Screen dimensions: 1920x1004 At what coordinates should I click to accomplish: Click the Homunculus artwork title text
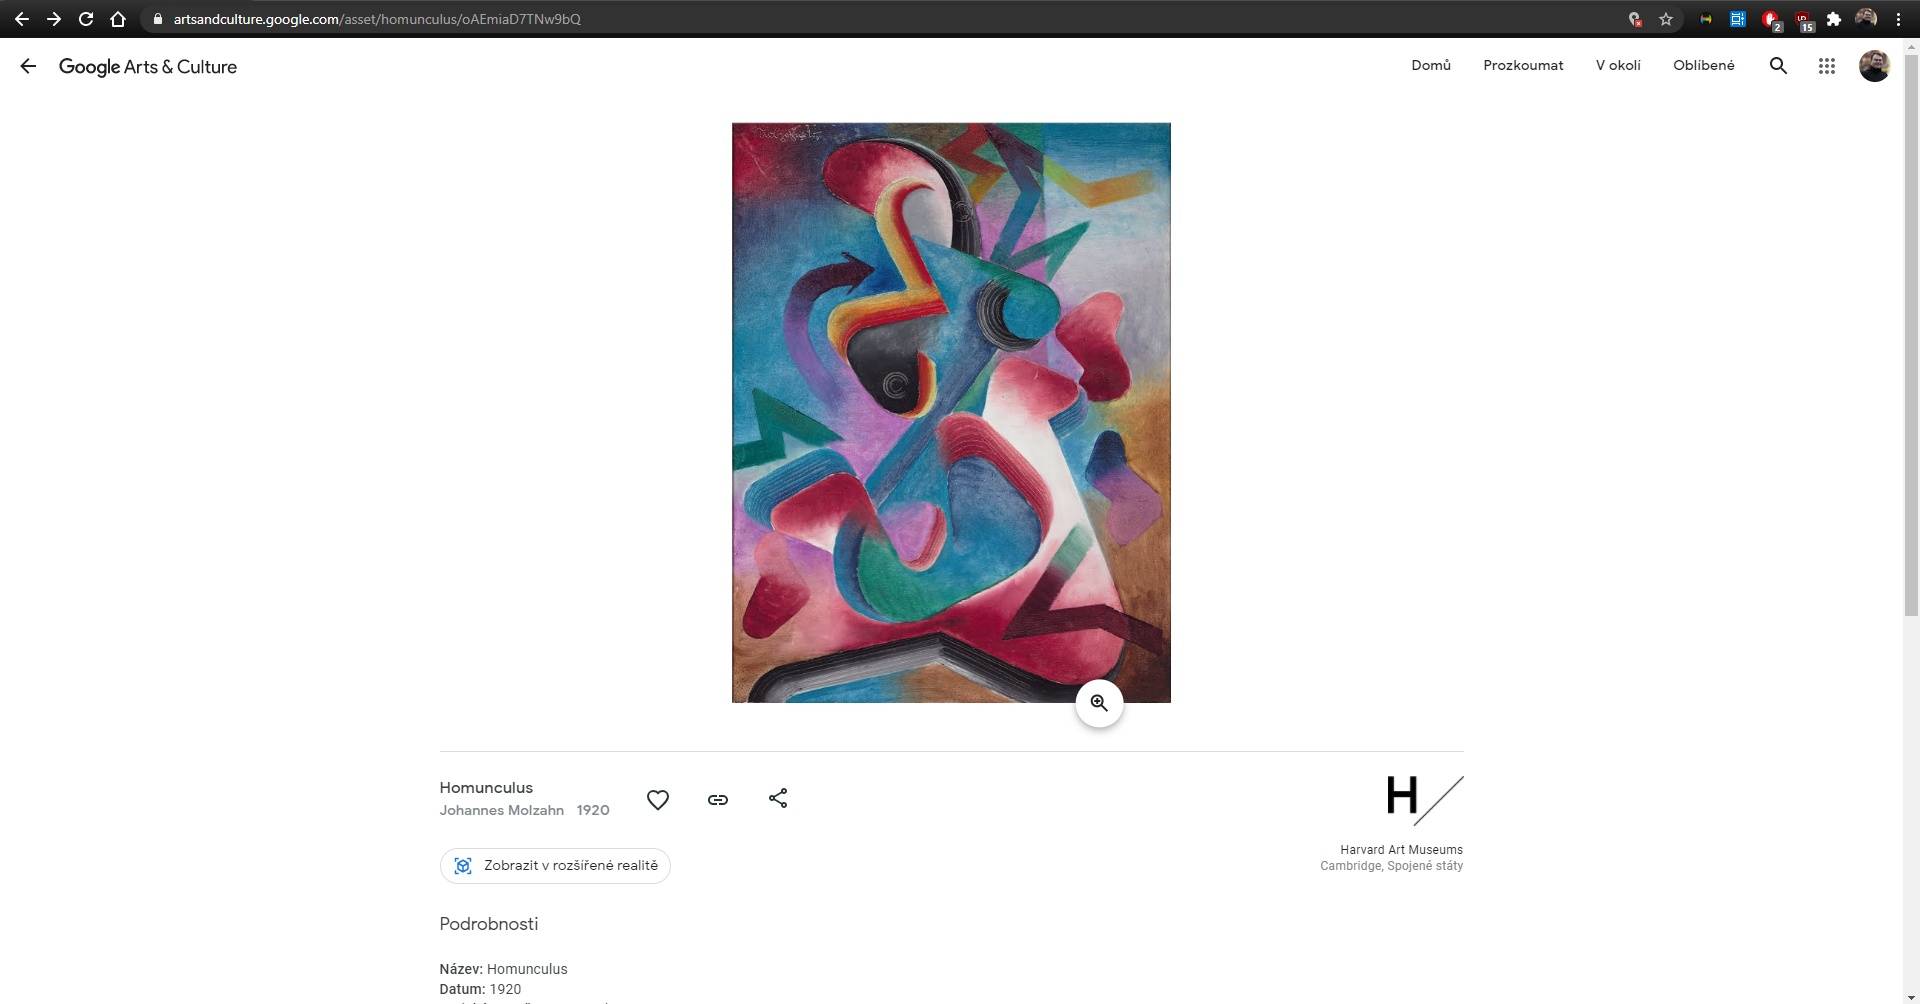point(486,788)
